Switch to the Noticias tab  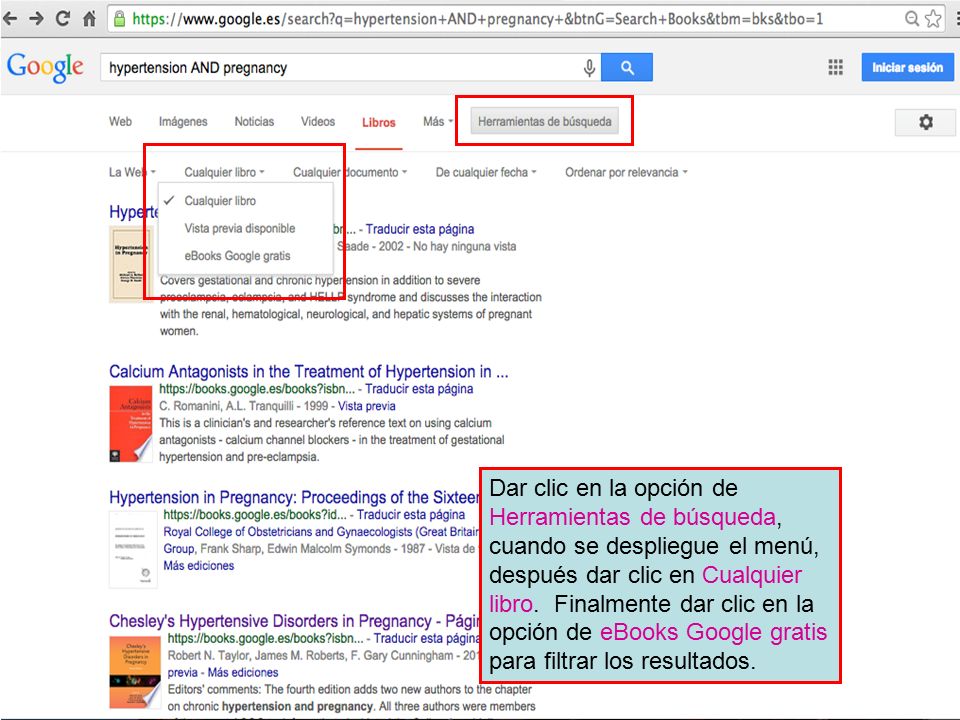[254, 121]
